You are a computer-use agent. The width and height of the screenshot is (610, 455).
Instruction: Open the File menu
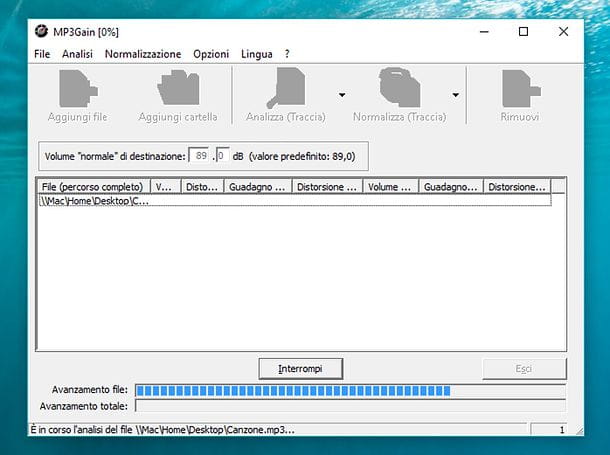pos(42,54)
